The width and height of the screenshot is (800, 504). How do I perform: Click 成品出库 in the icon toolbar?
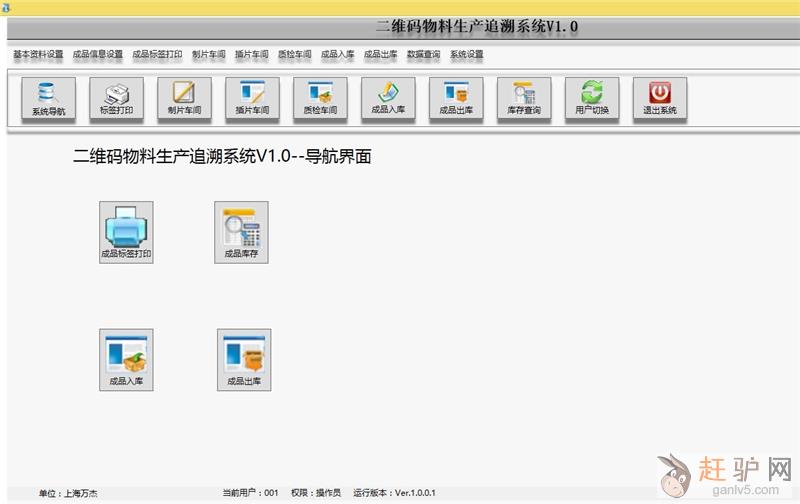456,100
